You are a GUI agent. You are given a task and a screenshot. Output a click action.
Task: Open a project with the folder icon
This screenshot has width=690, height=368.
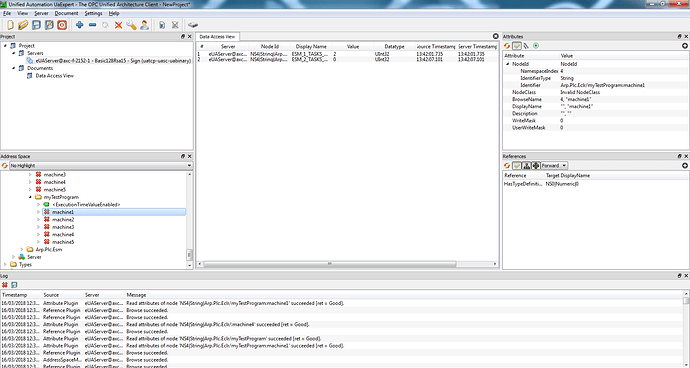click(23, 25)
